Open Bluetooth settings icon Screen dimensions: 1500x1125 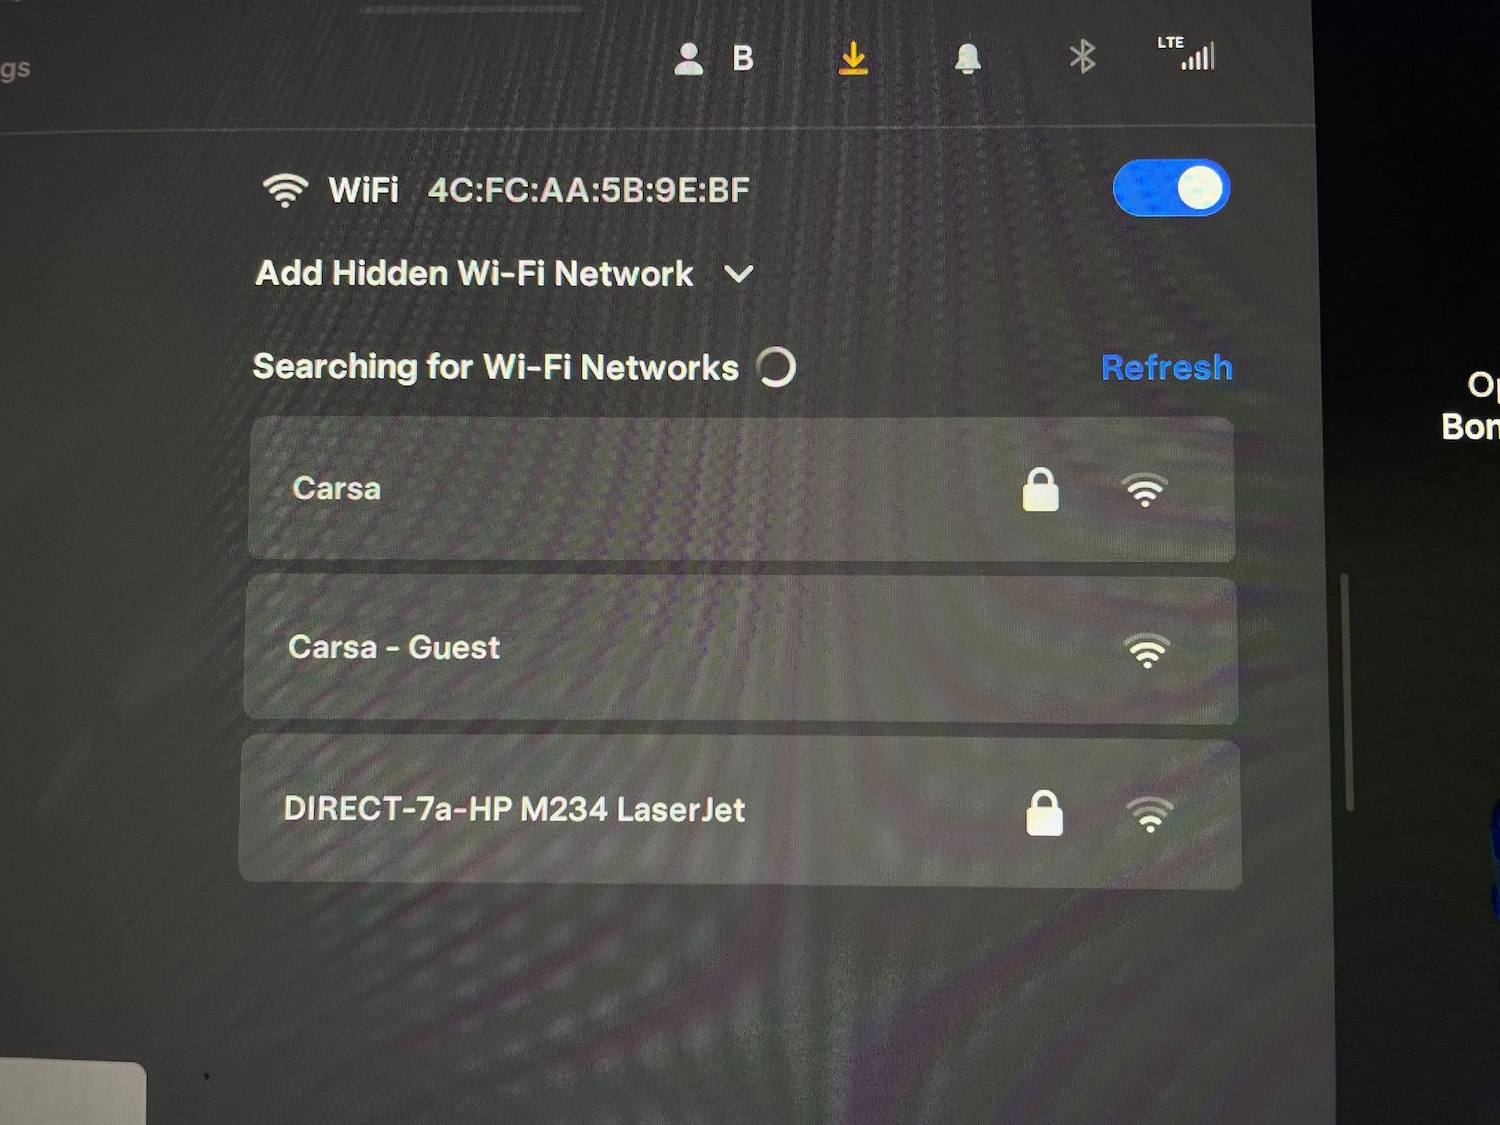point(1082,57)
